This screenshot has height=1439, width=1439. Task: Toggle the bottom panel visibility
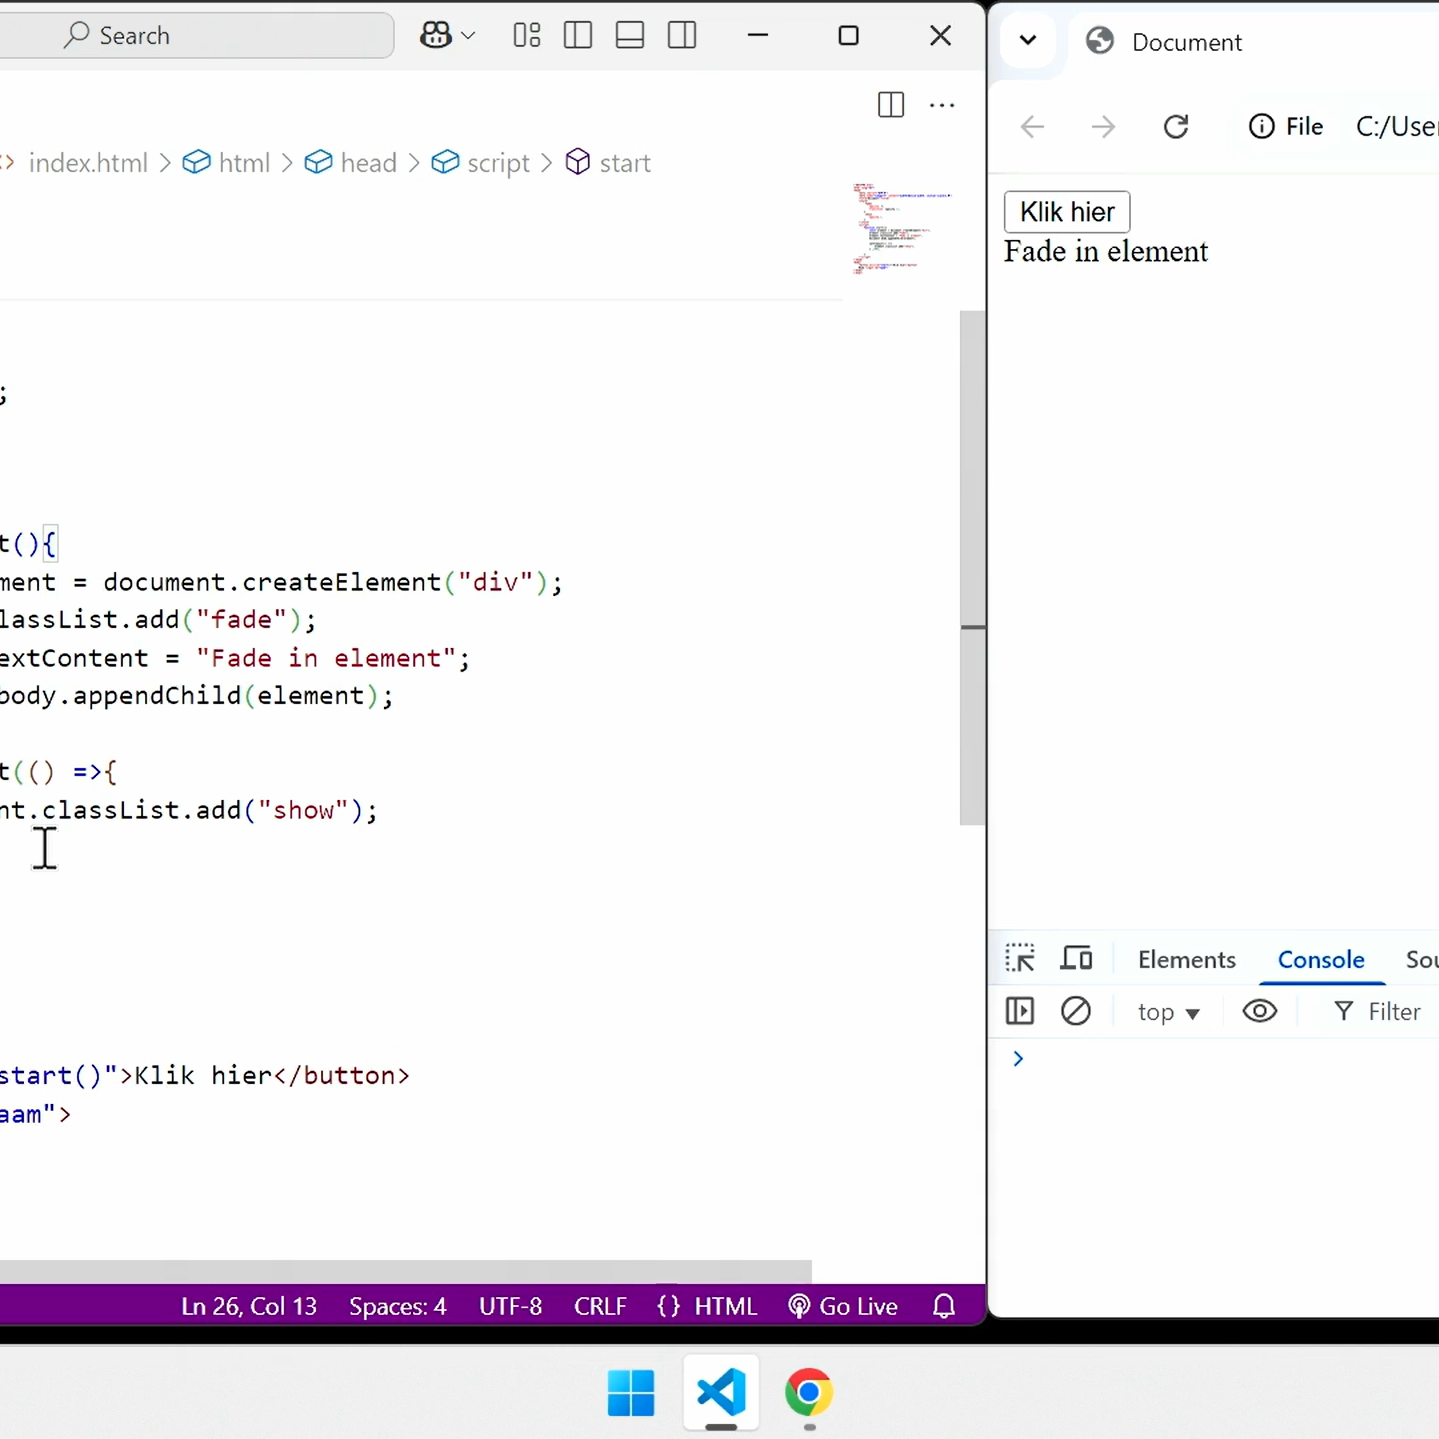click(x=630, y=36)
